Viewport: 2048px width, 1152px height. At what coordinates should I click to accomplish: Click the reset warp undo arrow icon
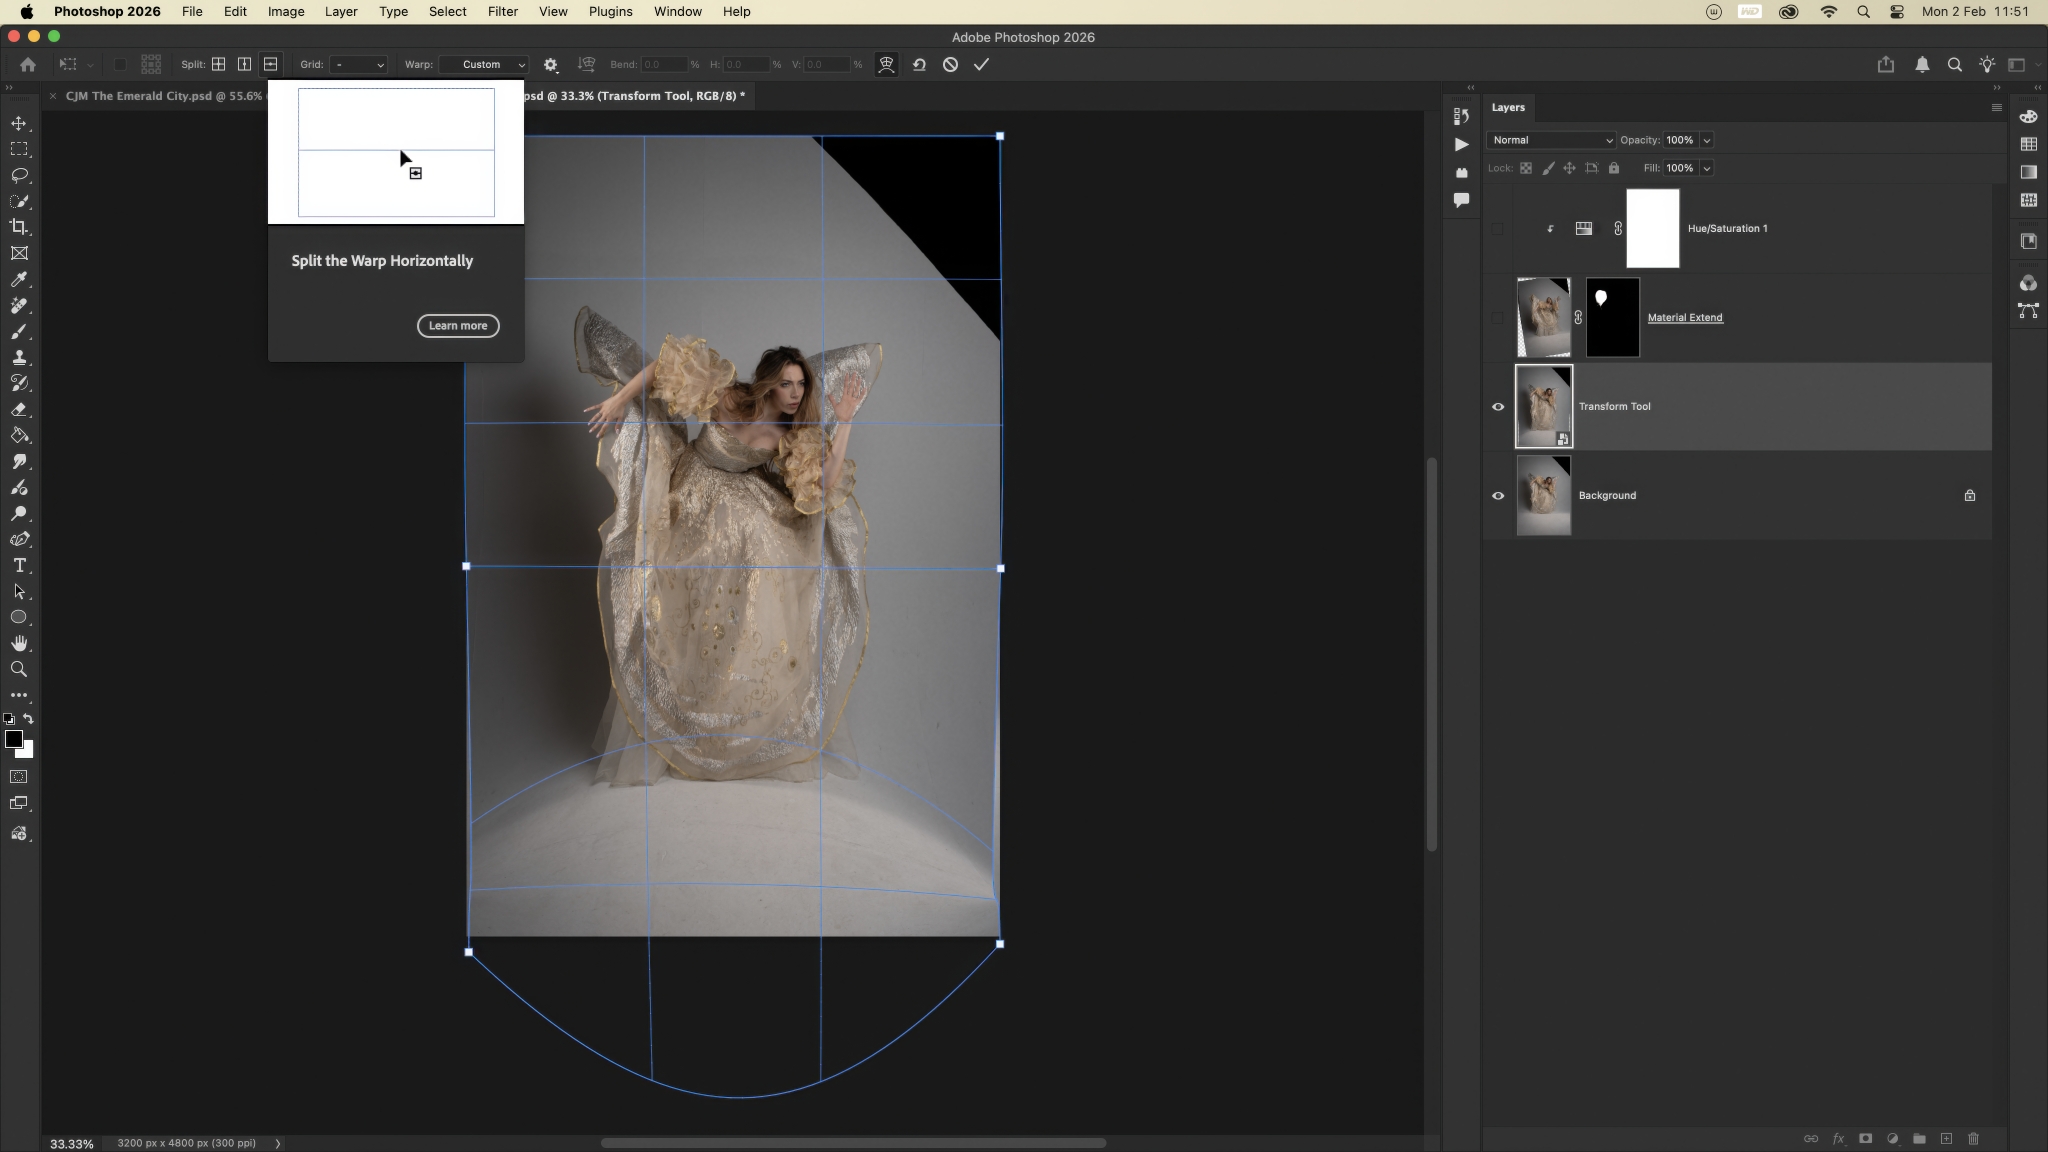coord(919,64)
